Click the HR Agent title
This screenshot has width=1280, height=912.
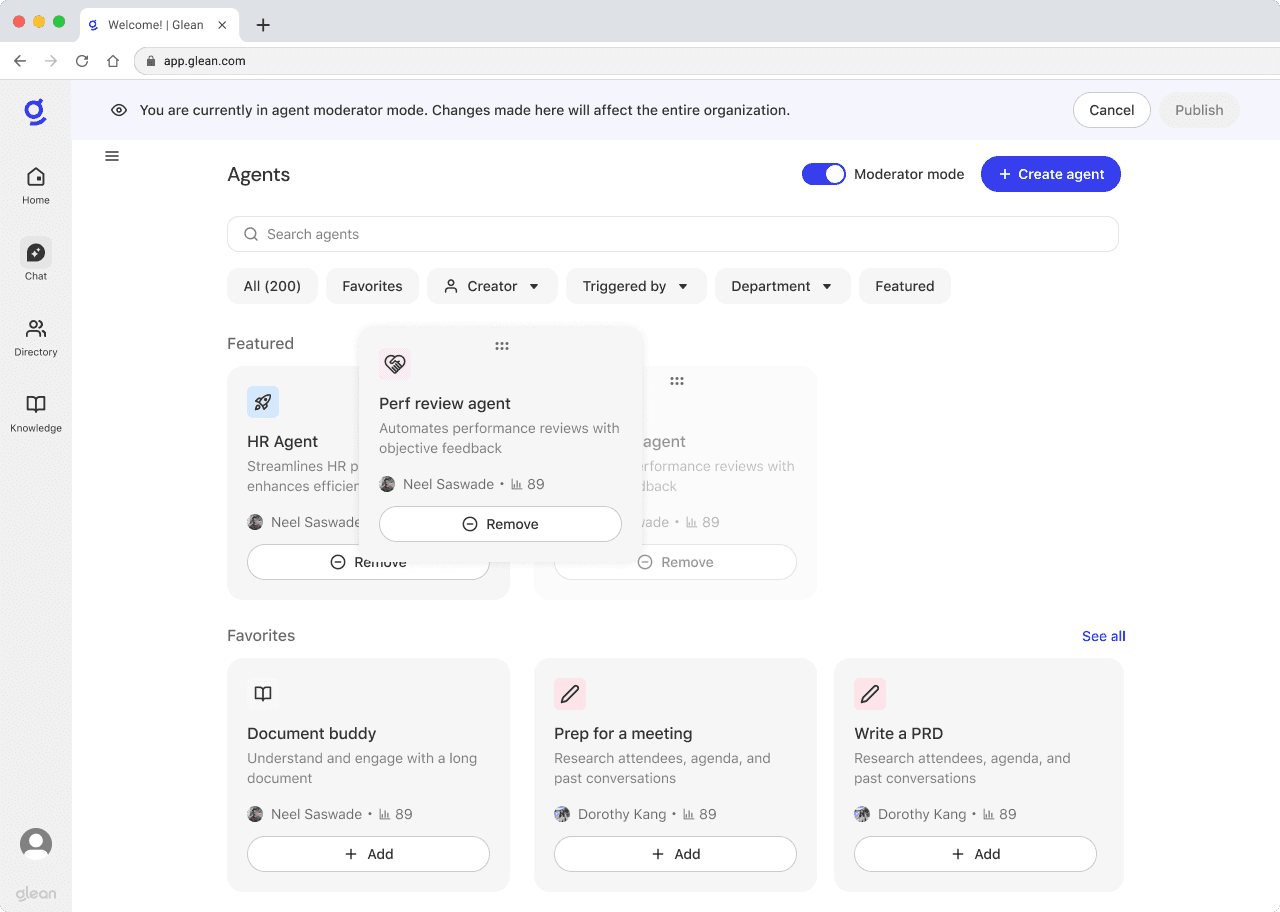(x=283, y=441)
